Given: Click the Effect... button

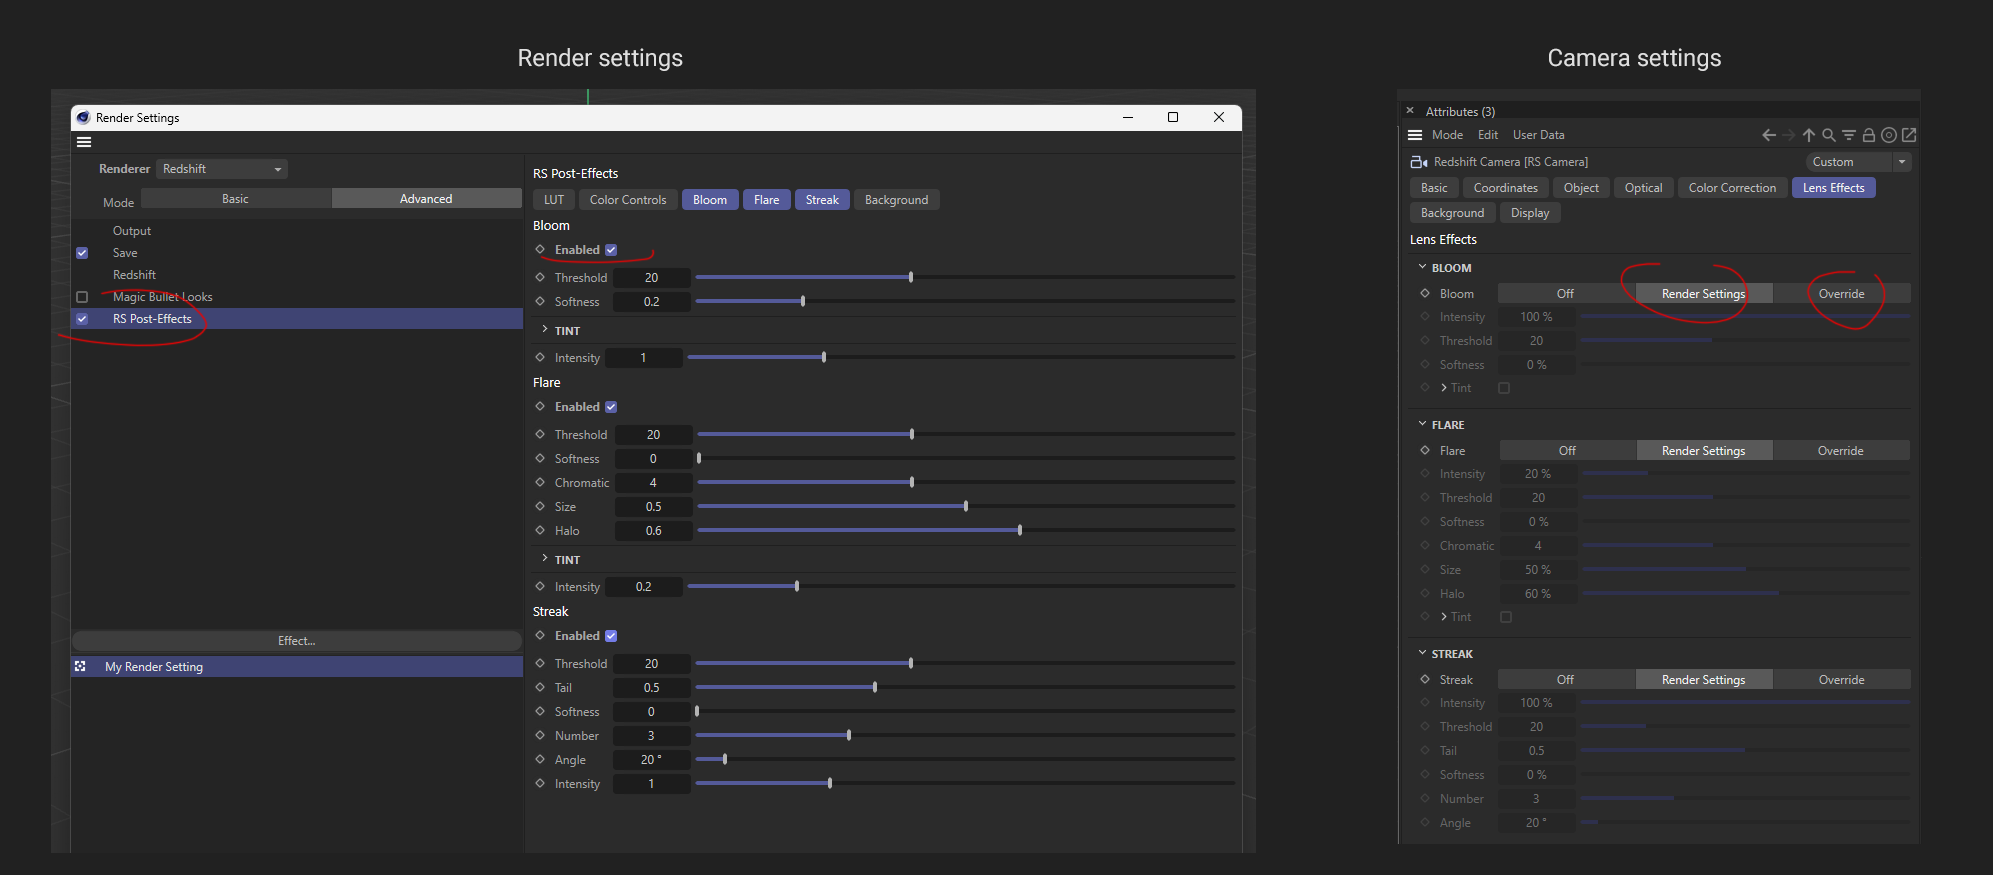Looking at the screenshot, I should pyautogui.click(x=296, y=641).
